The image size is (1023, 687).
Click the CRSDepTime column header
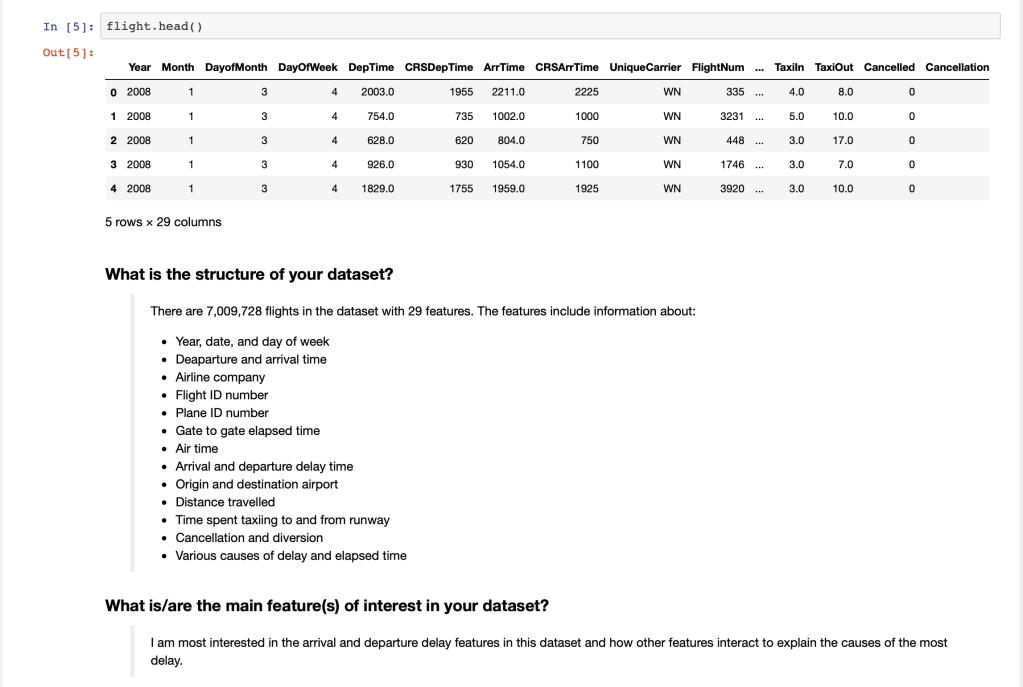tap(439, 67)
